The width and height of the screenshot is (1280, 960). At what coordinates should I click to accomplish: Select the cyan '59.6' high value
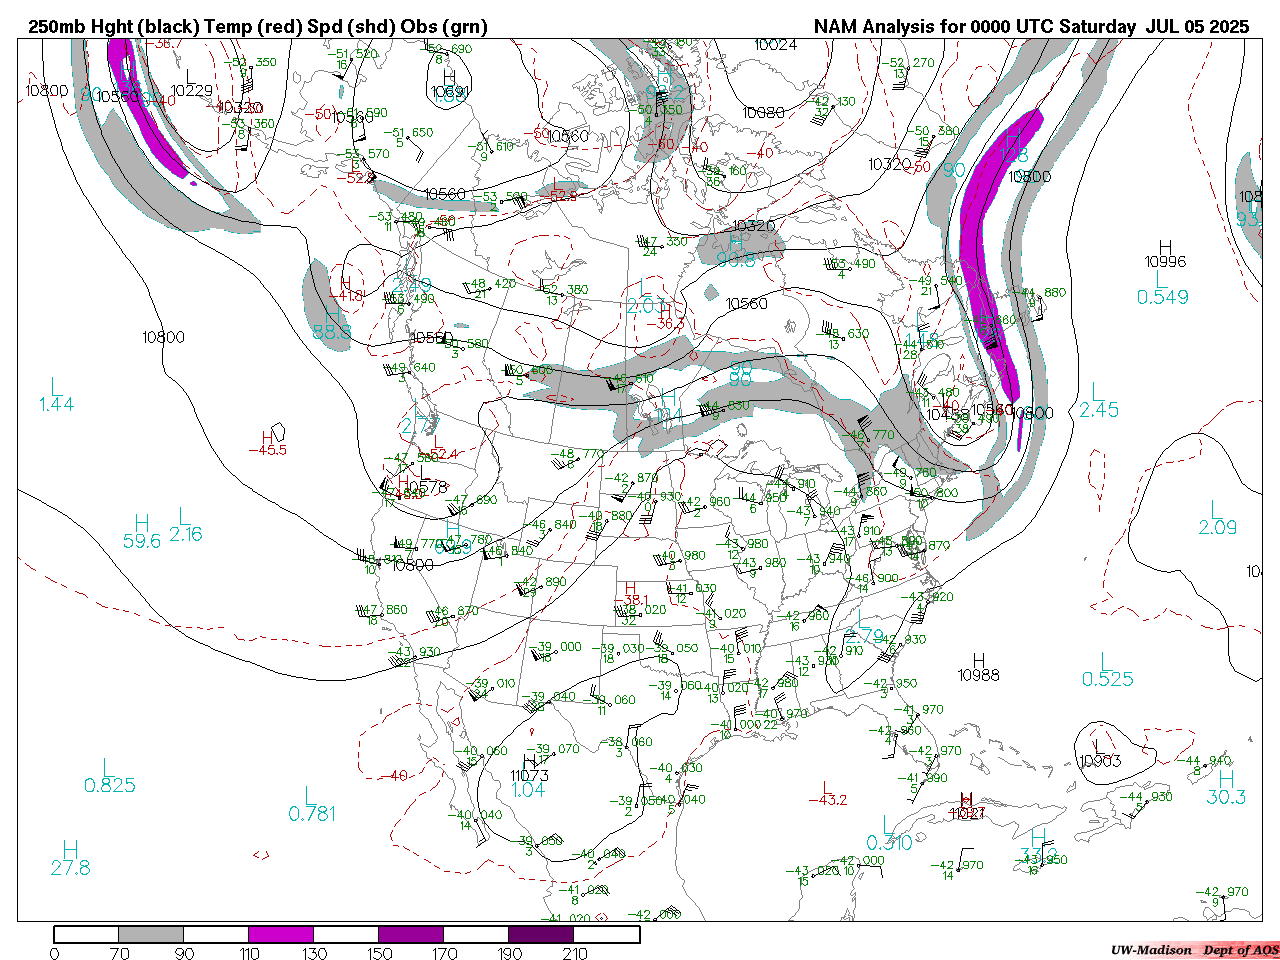pyautogui.click(x=142, y=541)
